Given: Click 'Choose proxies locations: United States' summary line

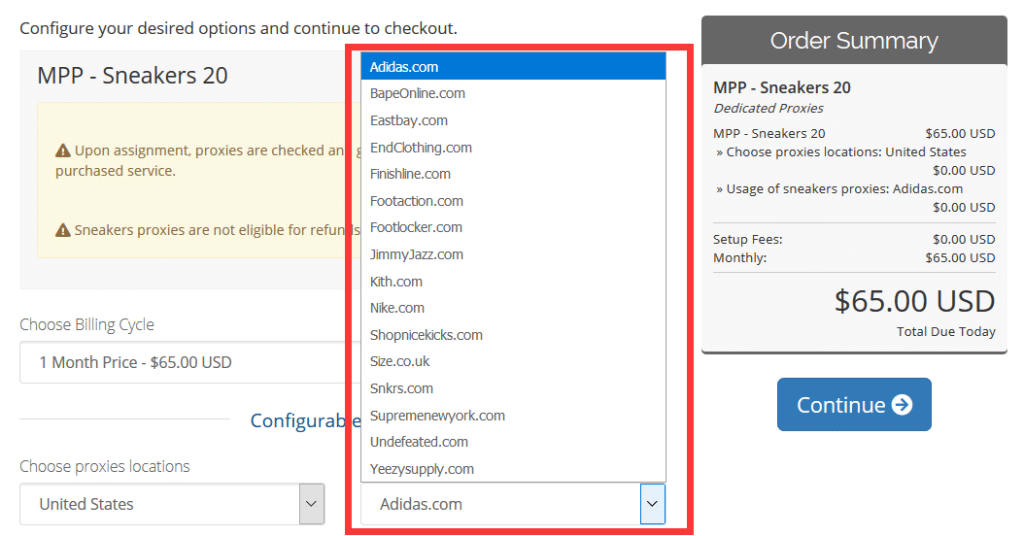Looking at the screenshot, I should tap(841, 152).
